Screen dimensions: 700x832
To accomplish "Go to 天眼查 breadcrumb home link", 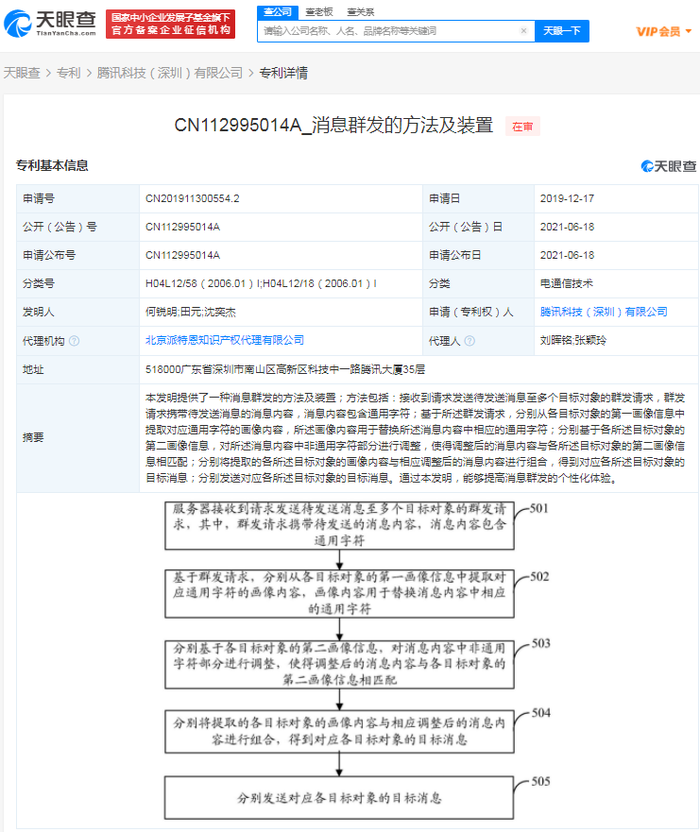I will [22, 73].
